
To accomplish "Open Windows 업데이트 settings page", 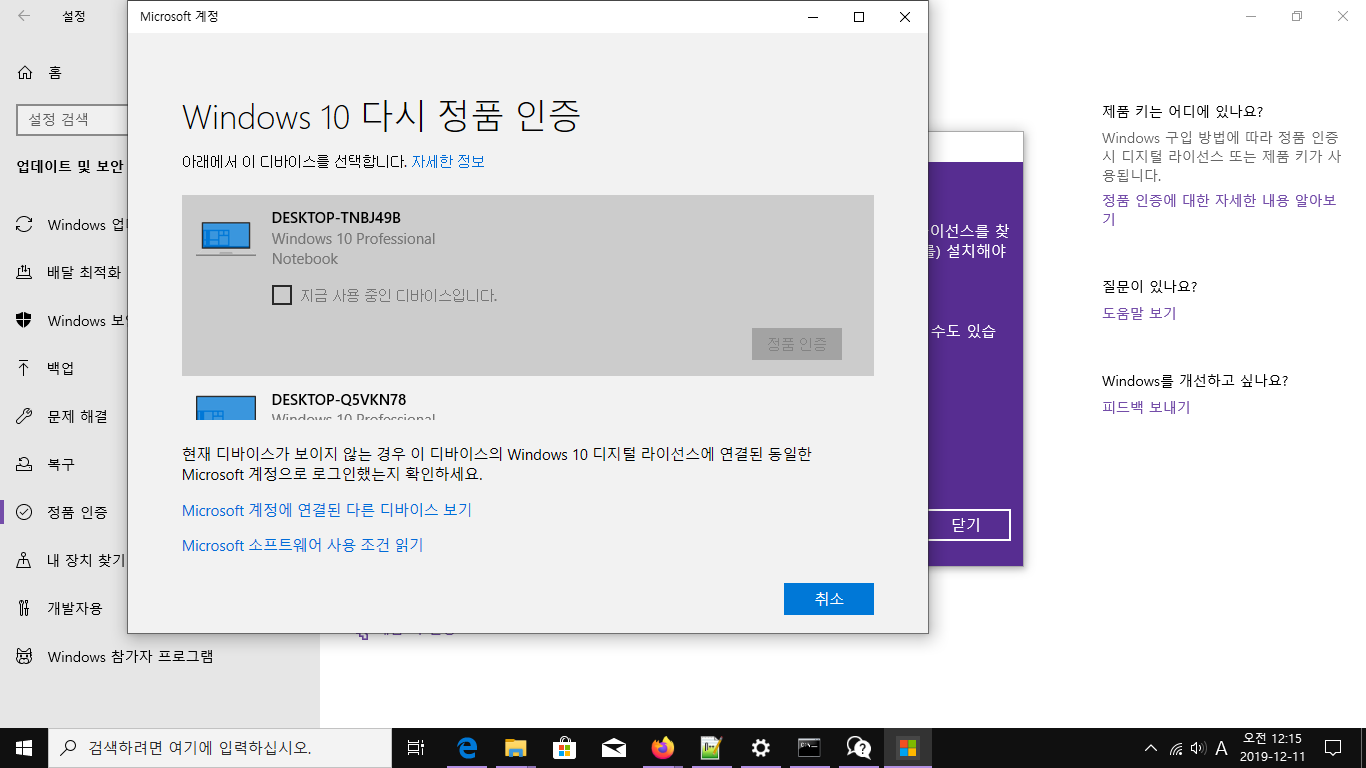I will click(64, 225).
